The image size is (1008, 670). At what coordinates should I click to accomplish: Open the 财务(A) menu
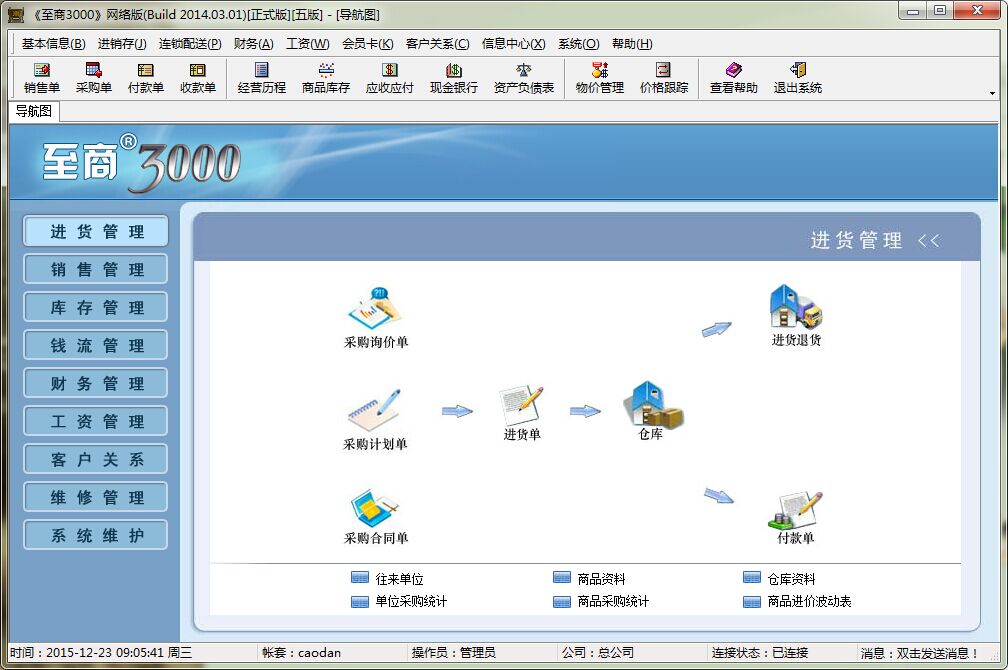[x=253, y=44]
